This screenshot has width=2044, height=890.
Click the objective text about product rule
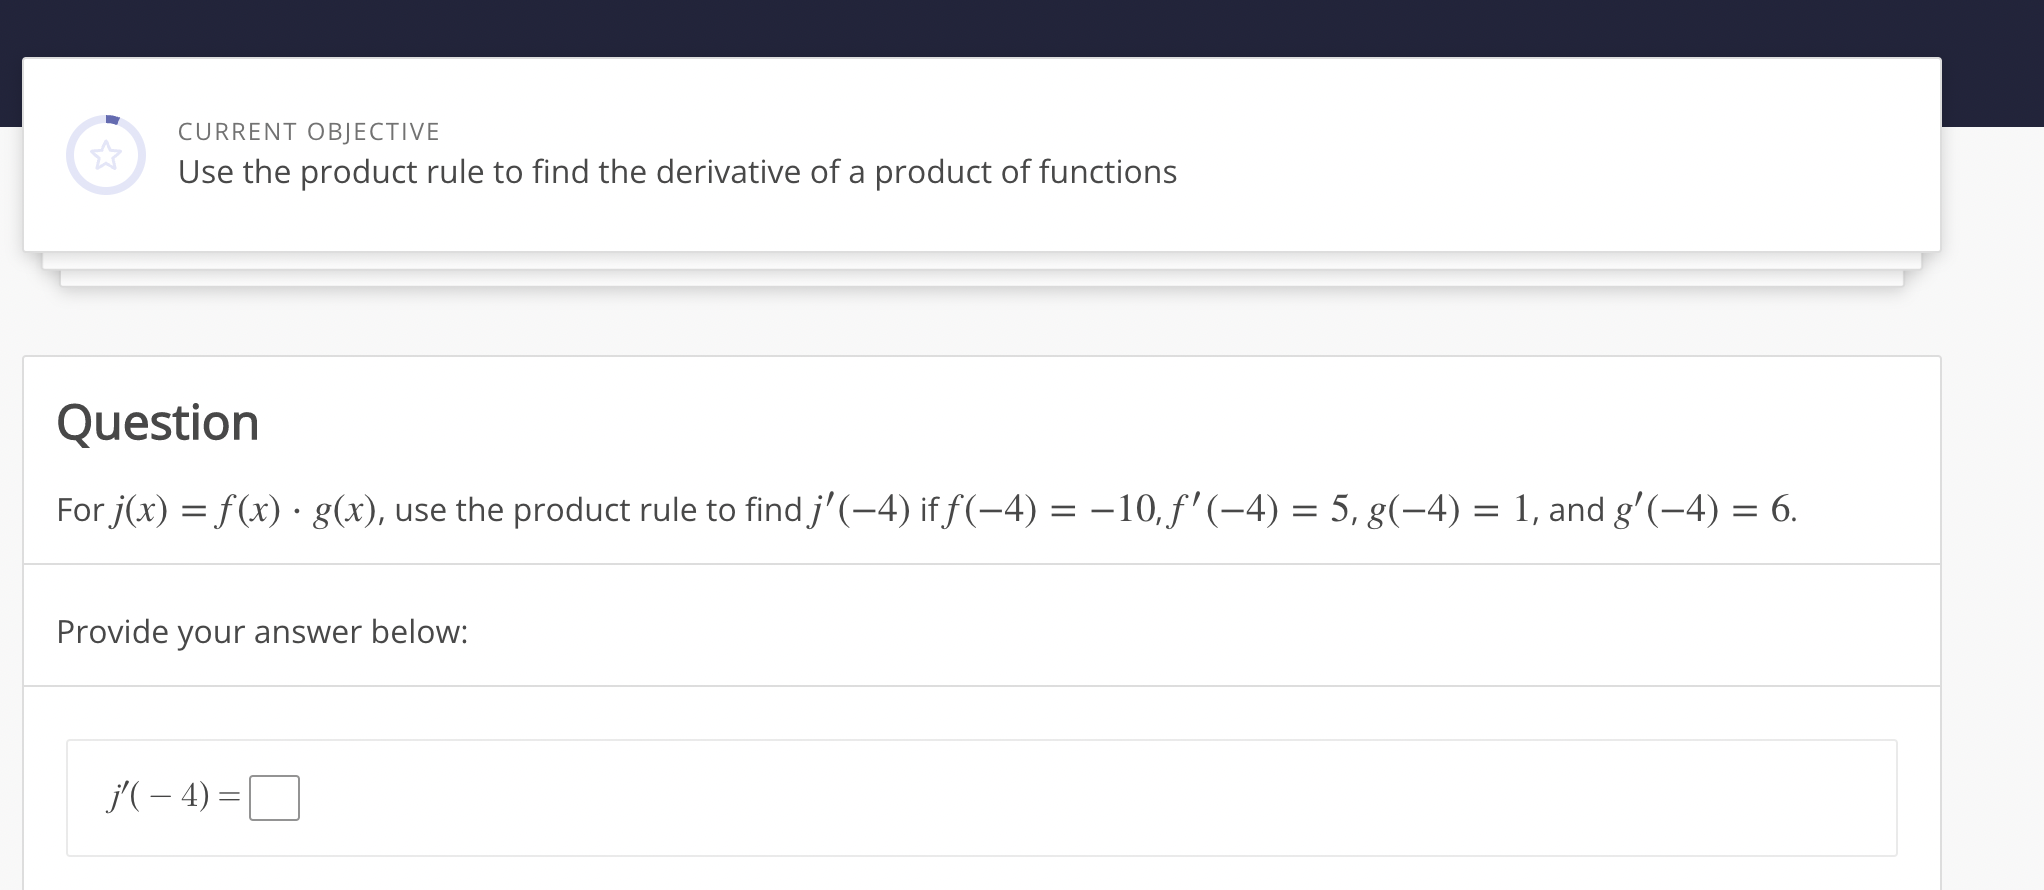(676, 171)
